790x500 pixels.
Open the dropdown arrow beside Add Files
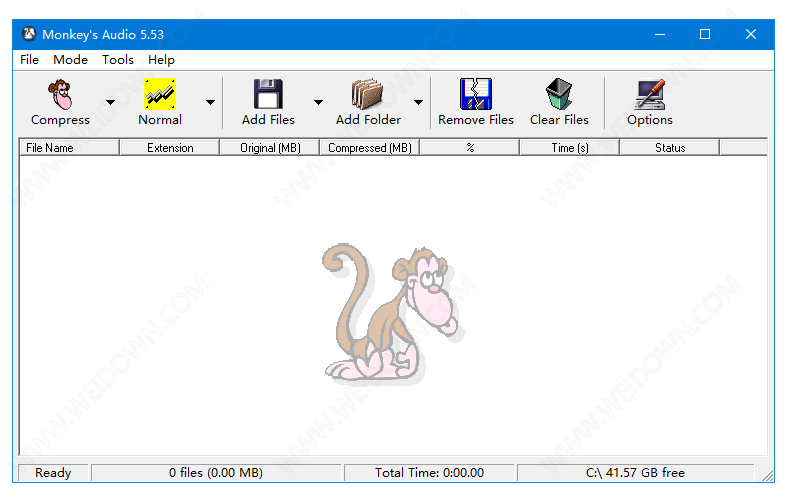click(x=318, y=102)
